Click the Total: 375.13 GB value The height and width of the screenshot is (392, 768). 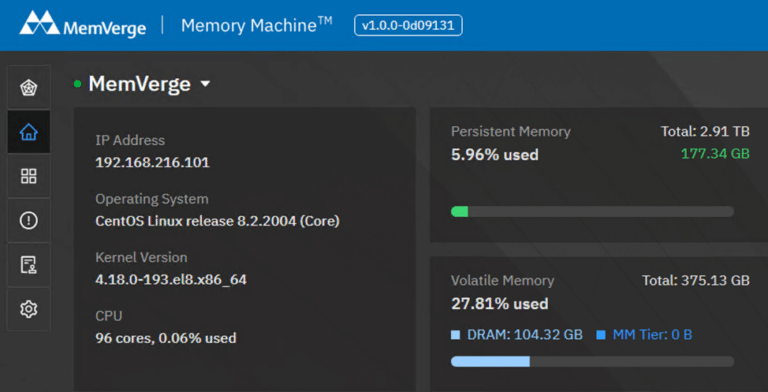(696, 281)
